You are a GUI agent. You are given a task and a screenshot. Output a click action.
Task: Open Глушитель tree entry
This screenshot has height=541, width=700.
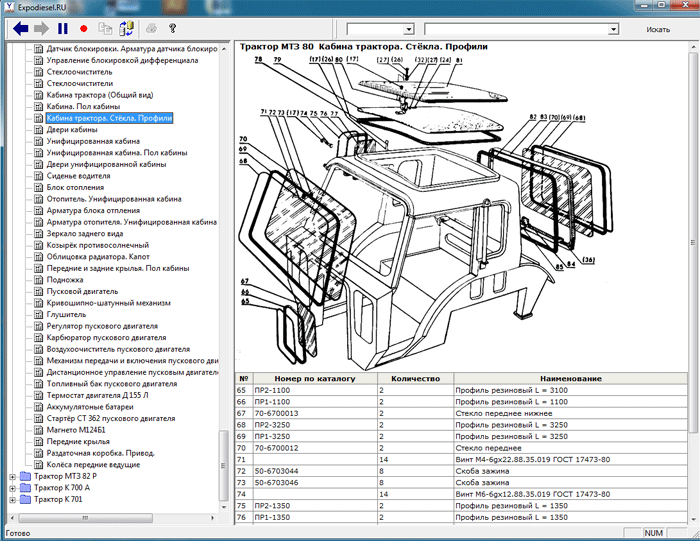[x=66, y=315]
